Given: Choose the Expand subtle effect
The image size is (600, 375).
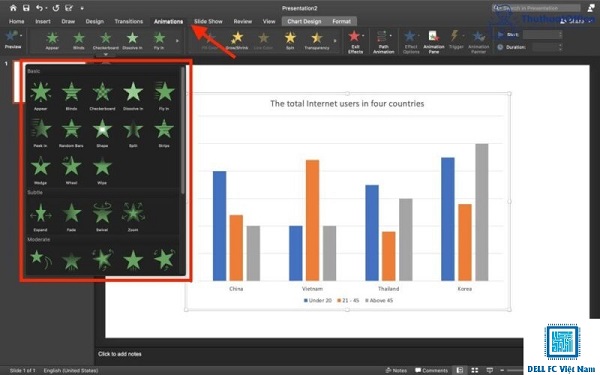Looking at the screenshot, I should tap(41, 217).
